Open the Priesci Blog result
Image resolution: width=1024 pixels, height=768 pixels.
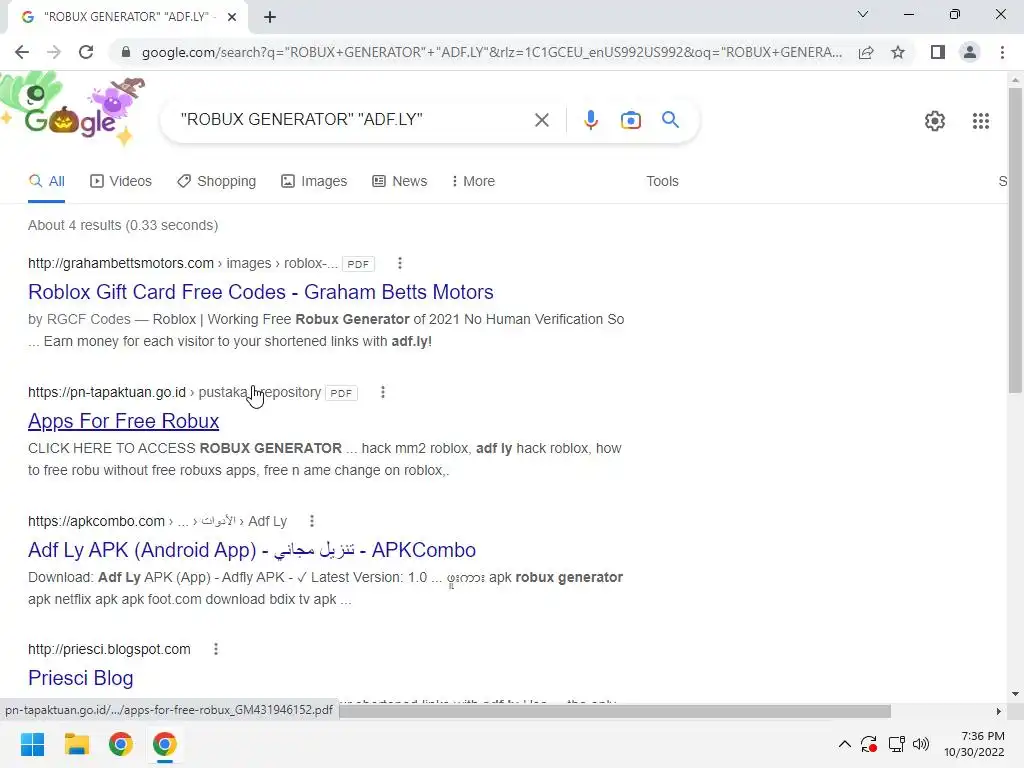tap(80, 678)
